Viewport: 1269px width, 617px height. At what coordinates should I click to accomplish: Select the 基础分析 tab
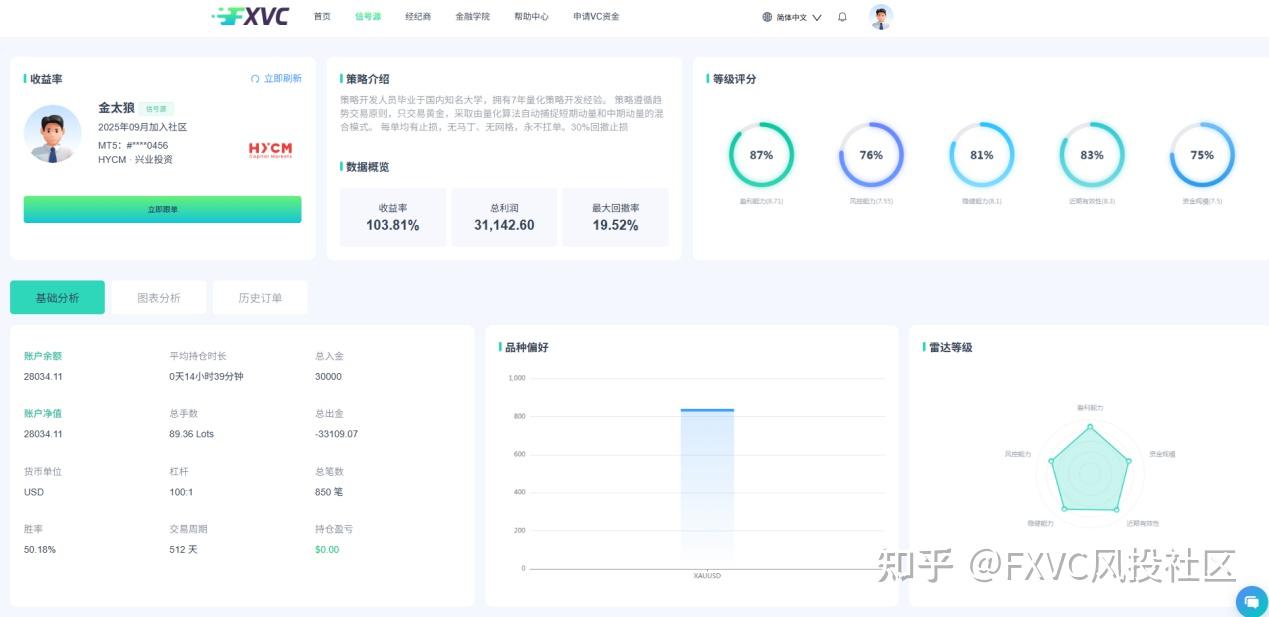point(57,298)
